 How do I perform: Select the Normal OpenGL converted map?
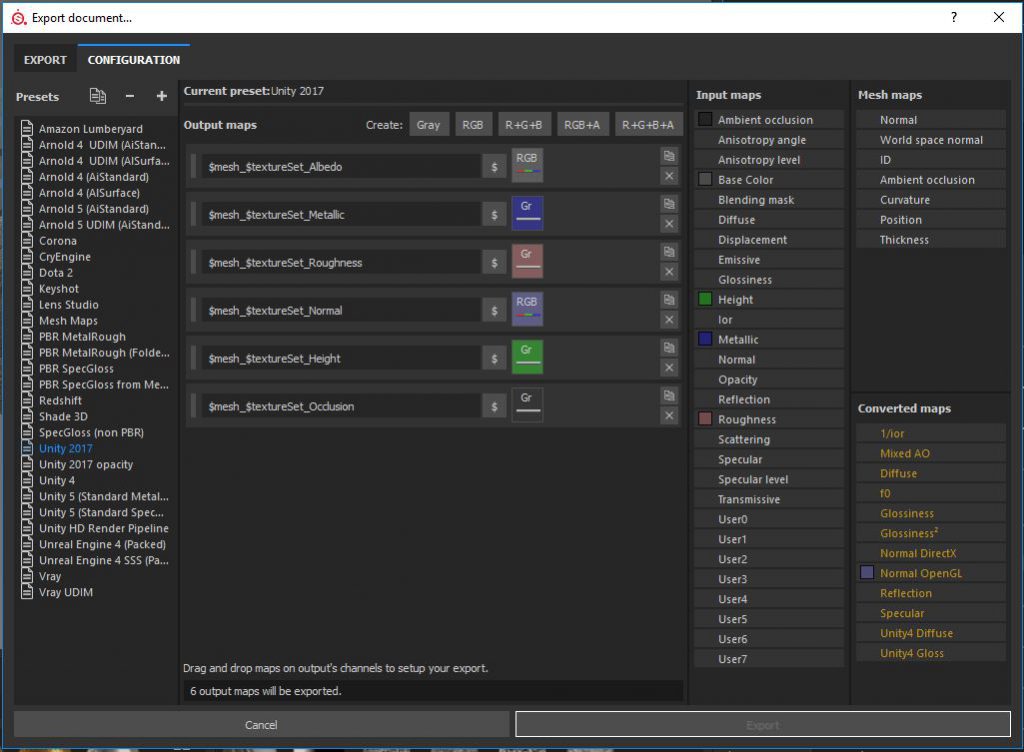(931, 573)
